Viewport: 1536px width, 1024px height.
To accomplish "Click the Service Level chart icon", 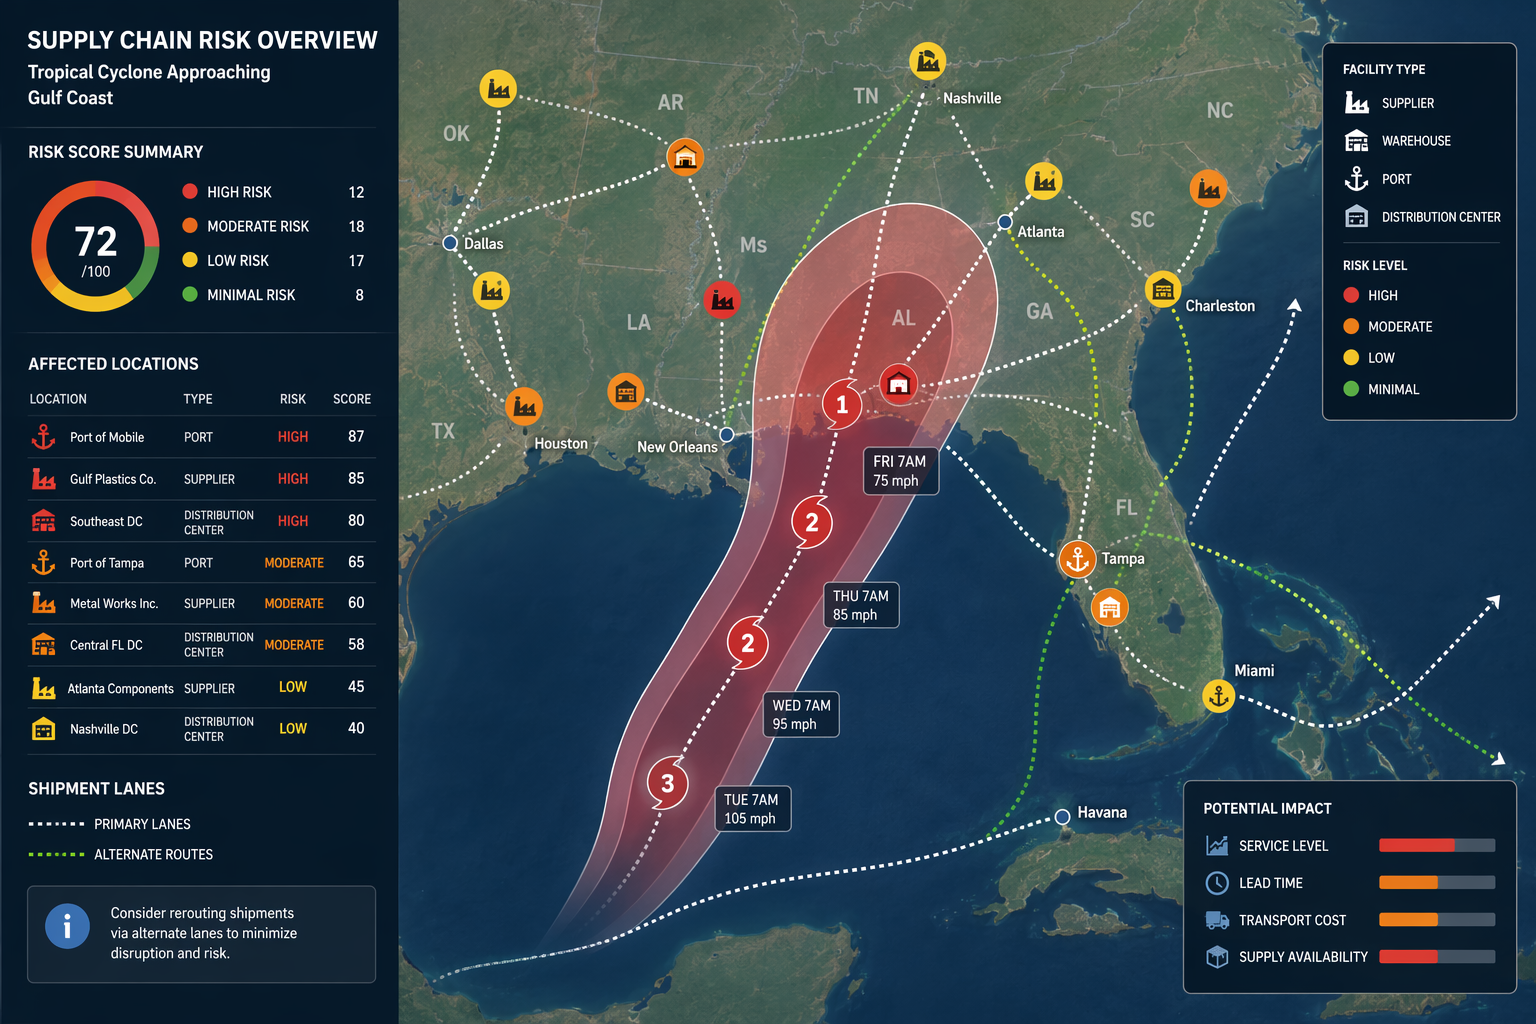I will [x=1217, y=846].
